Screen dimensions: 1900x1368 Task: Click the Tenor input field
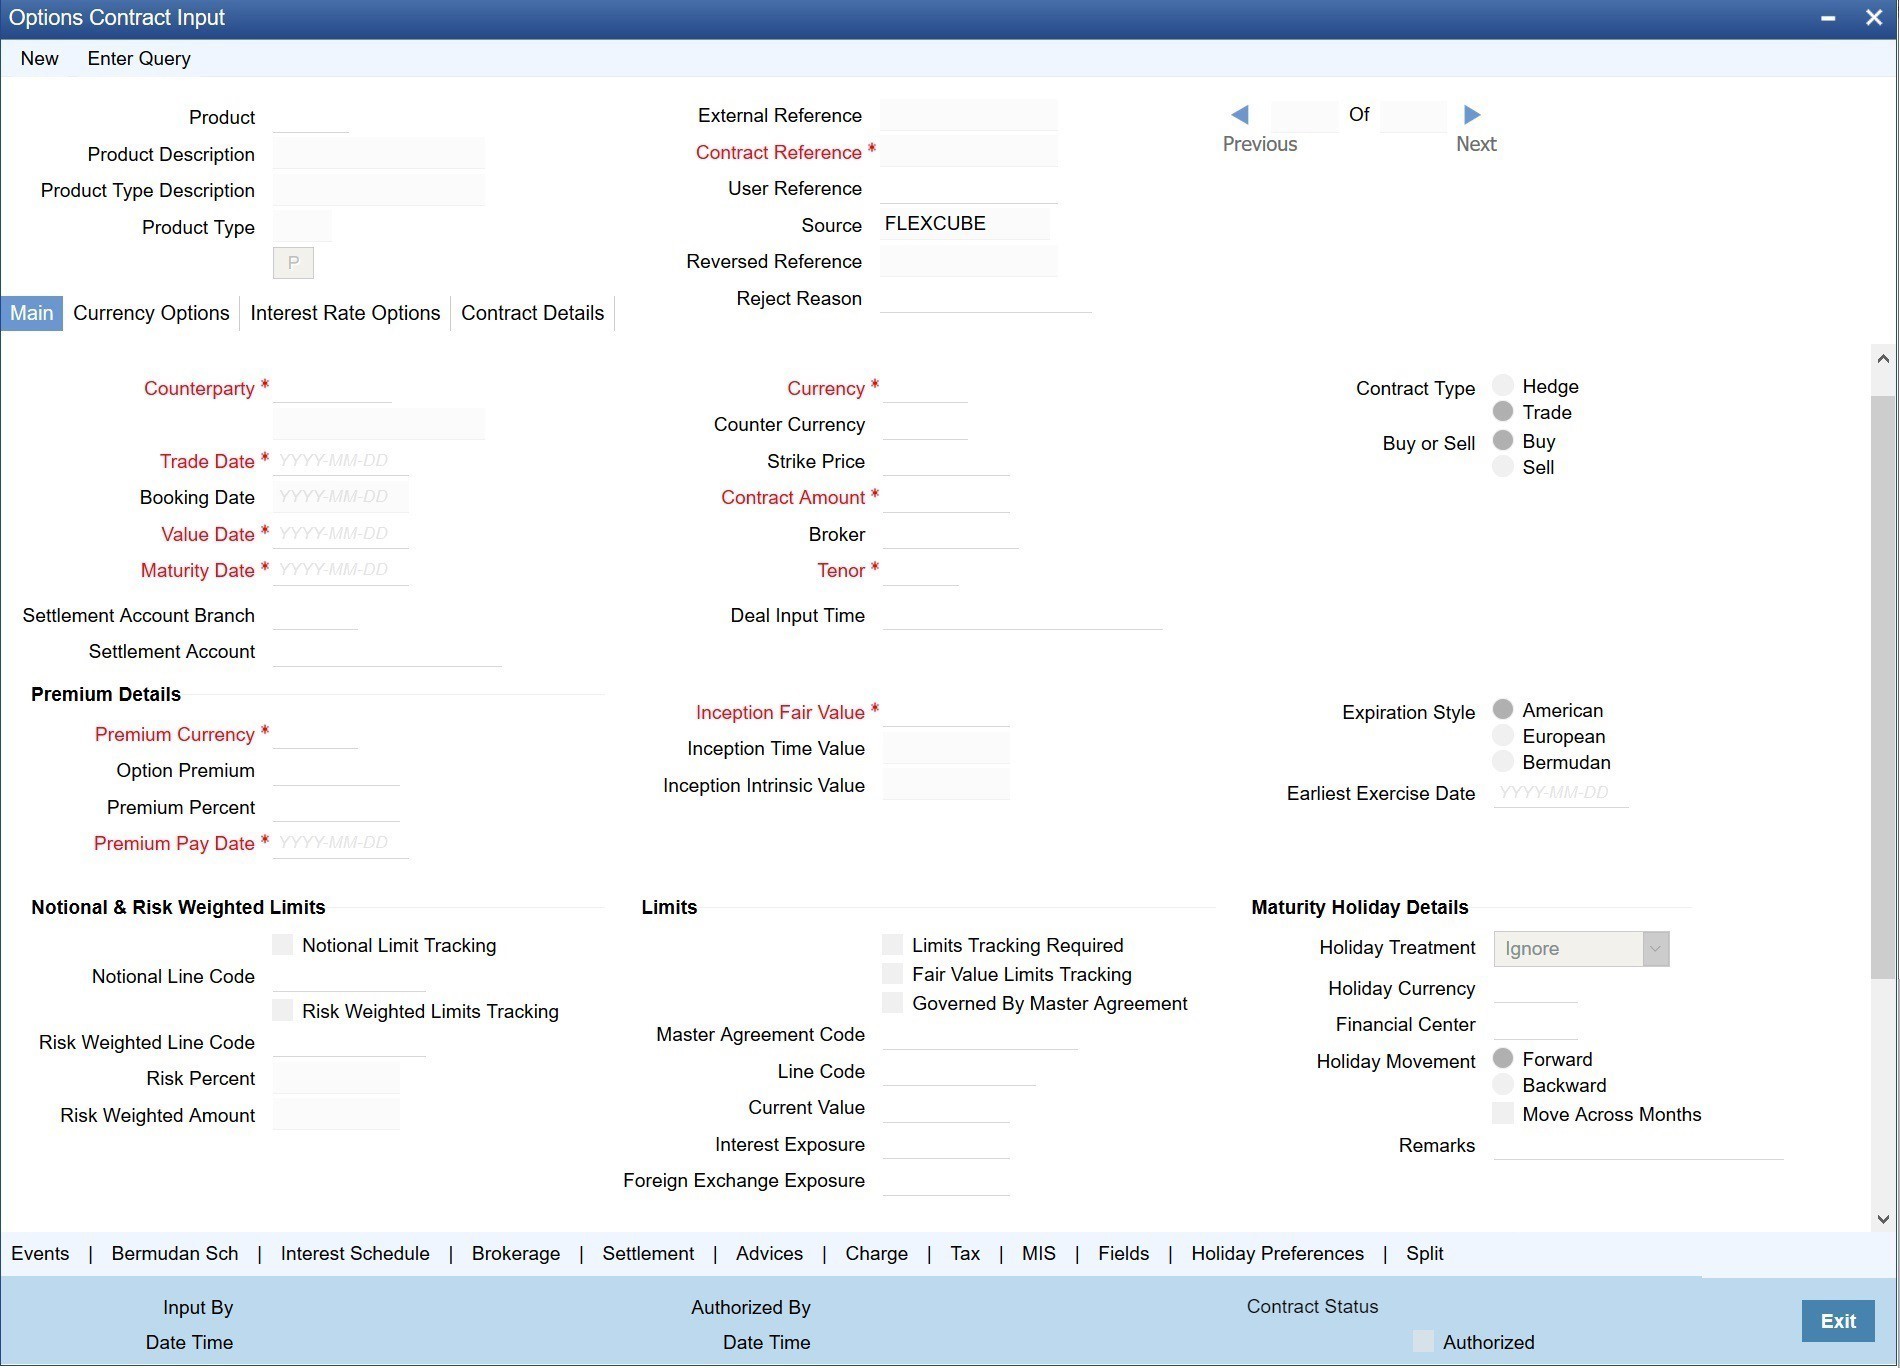[921, 570]
